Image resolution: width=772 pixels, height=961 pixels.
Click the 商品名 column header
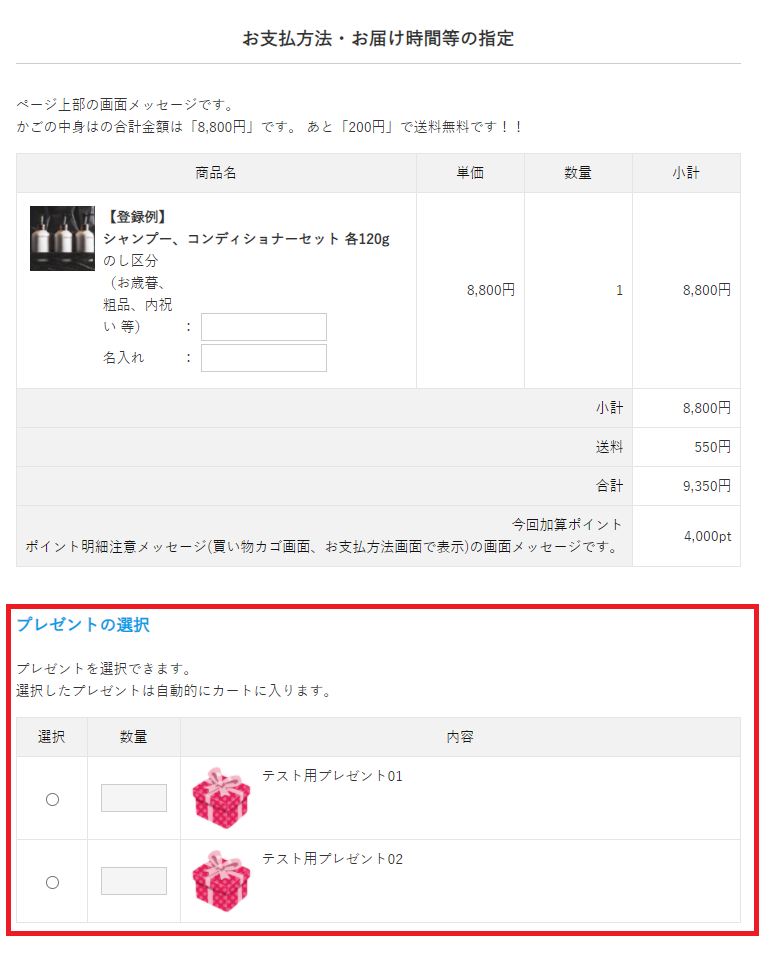point(216,173)
